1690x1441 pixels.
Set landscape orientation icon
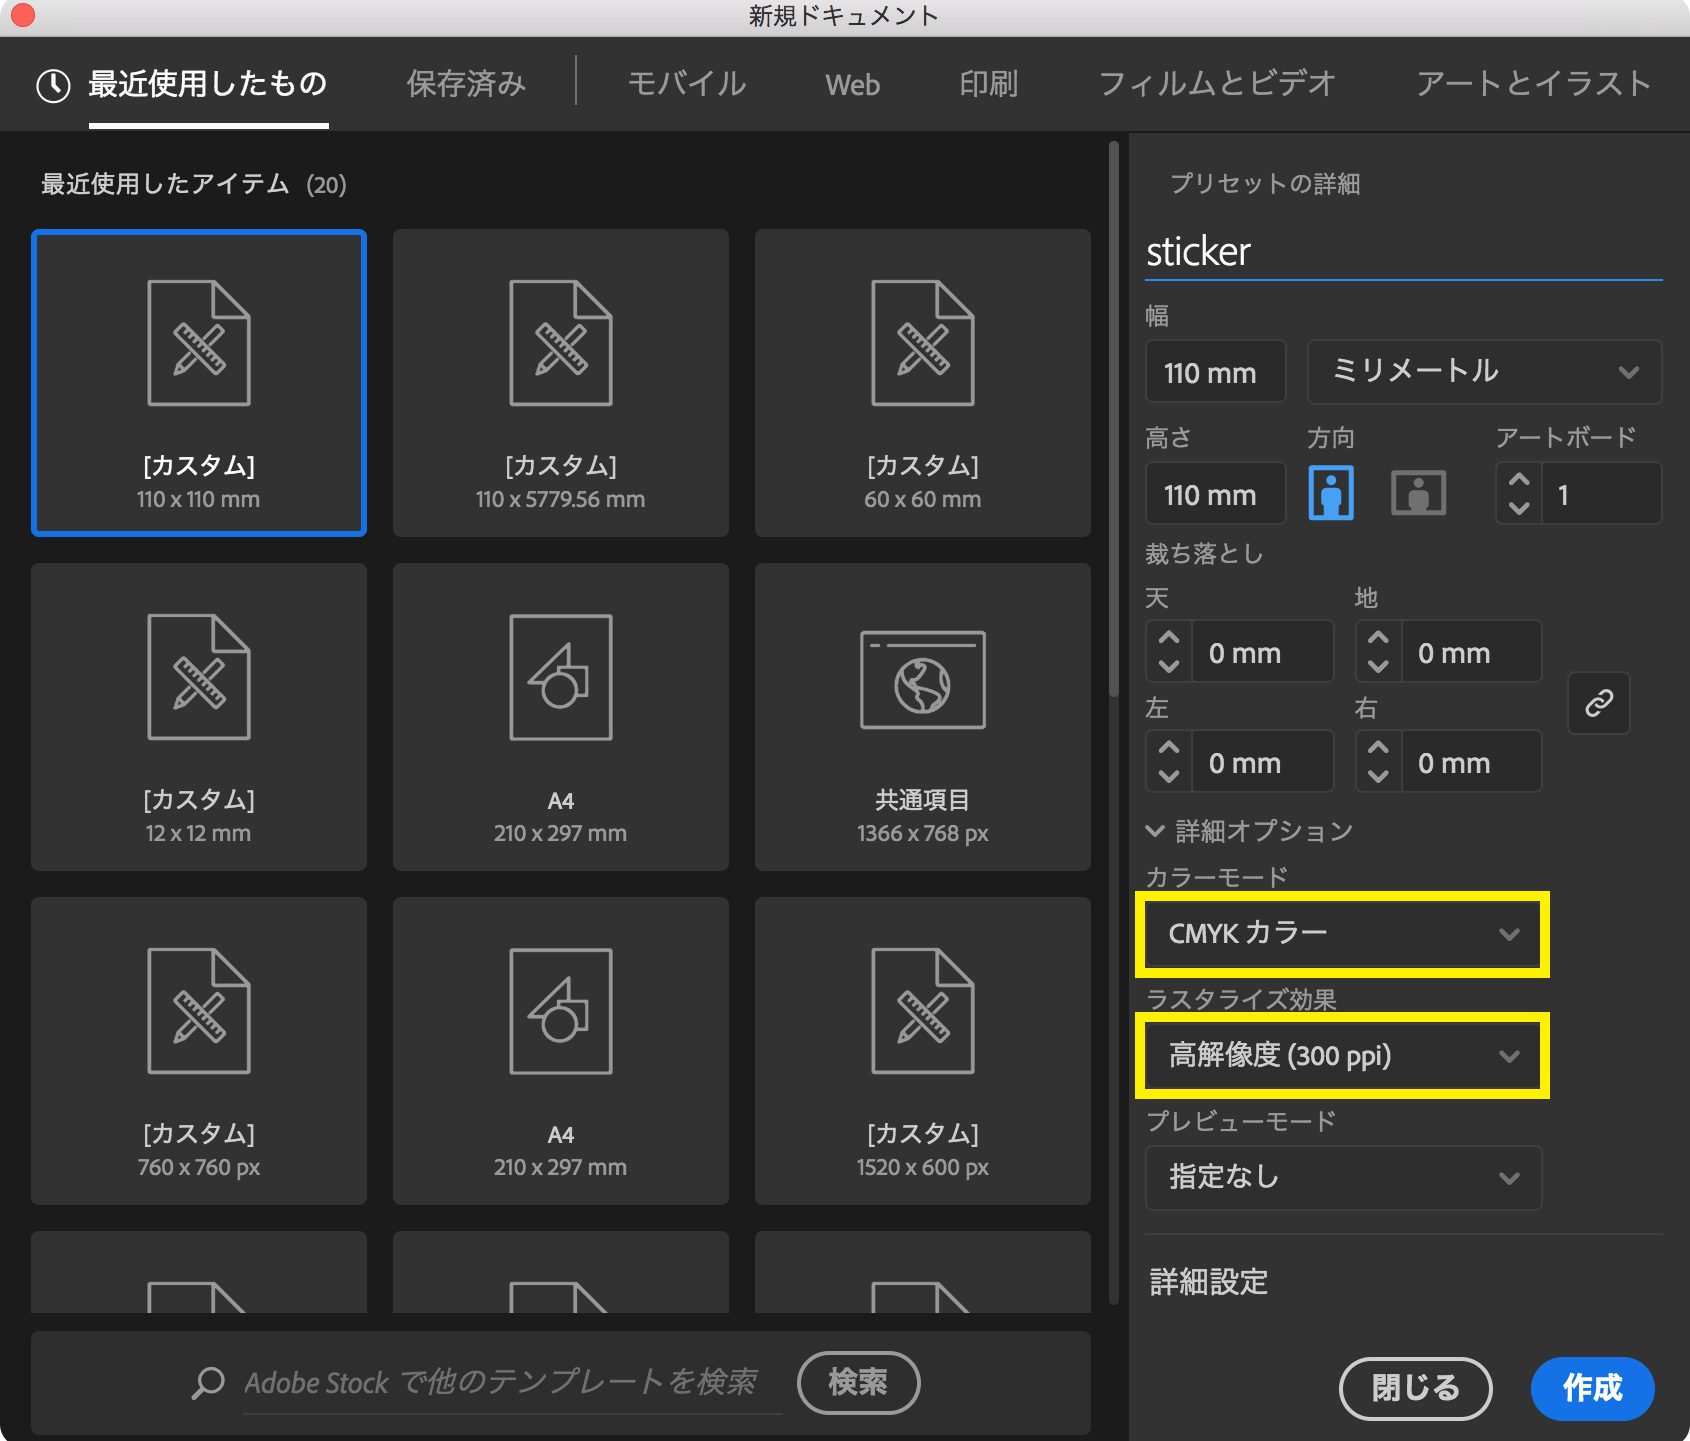pyautogui.click(x=1418, y=493)
